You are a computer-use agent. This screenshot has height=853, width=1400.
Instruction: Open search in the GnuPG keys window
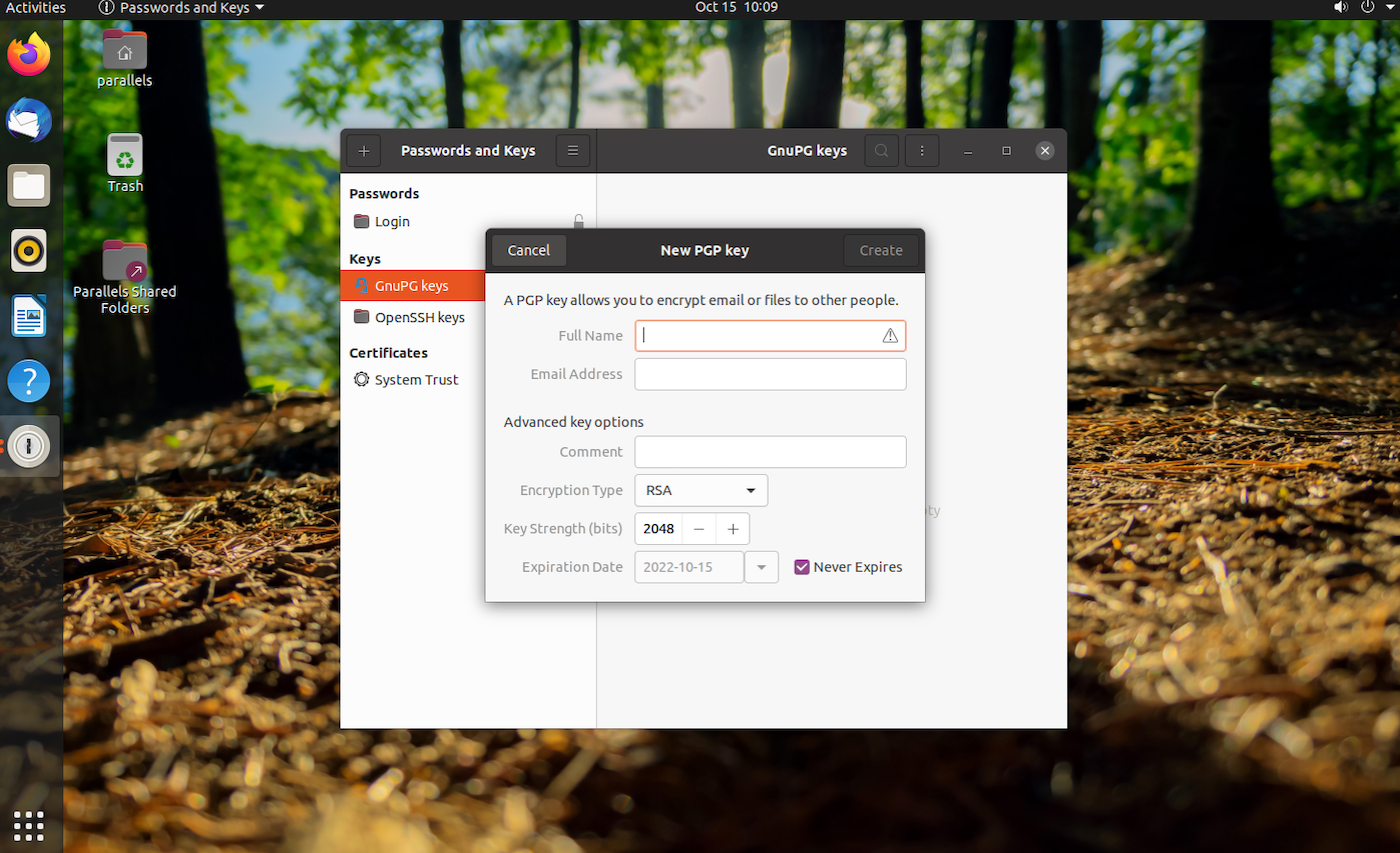(880, 150)
